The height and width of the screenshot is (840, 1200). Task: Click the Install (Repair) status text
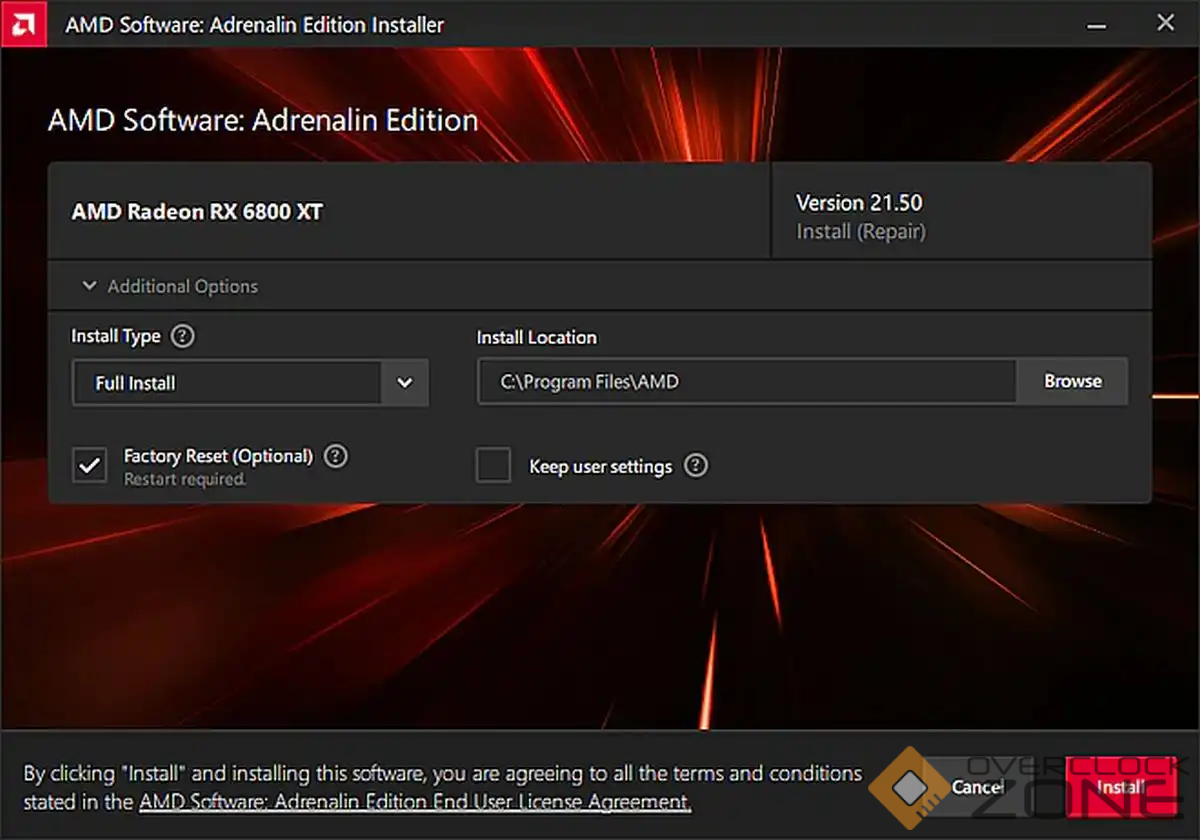861,232
